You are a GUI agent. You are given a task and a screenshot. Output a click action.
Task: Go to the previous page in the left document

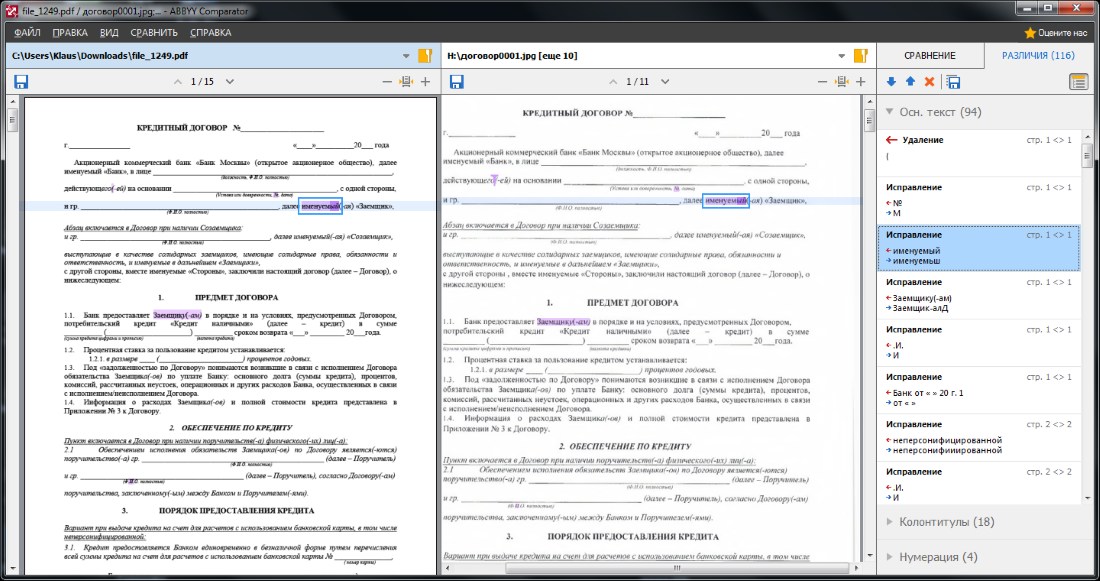pyautogui.click(x=178, y=82)
